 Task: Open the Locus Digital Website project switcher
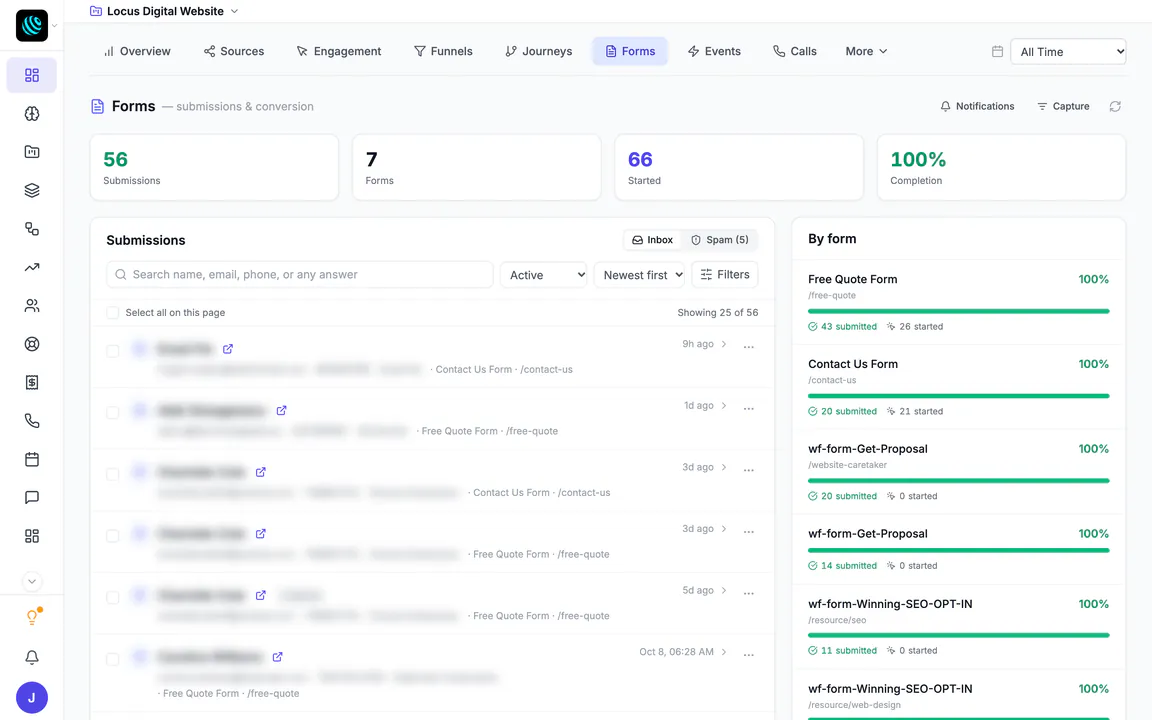point(164,11)
